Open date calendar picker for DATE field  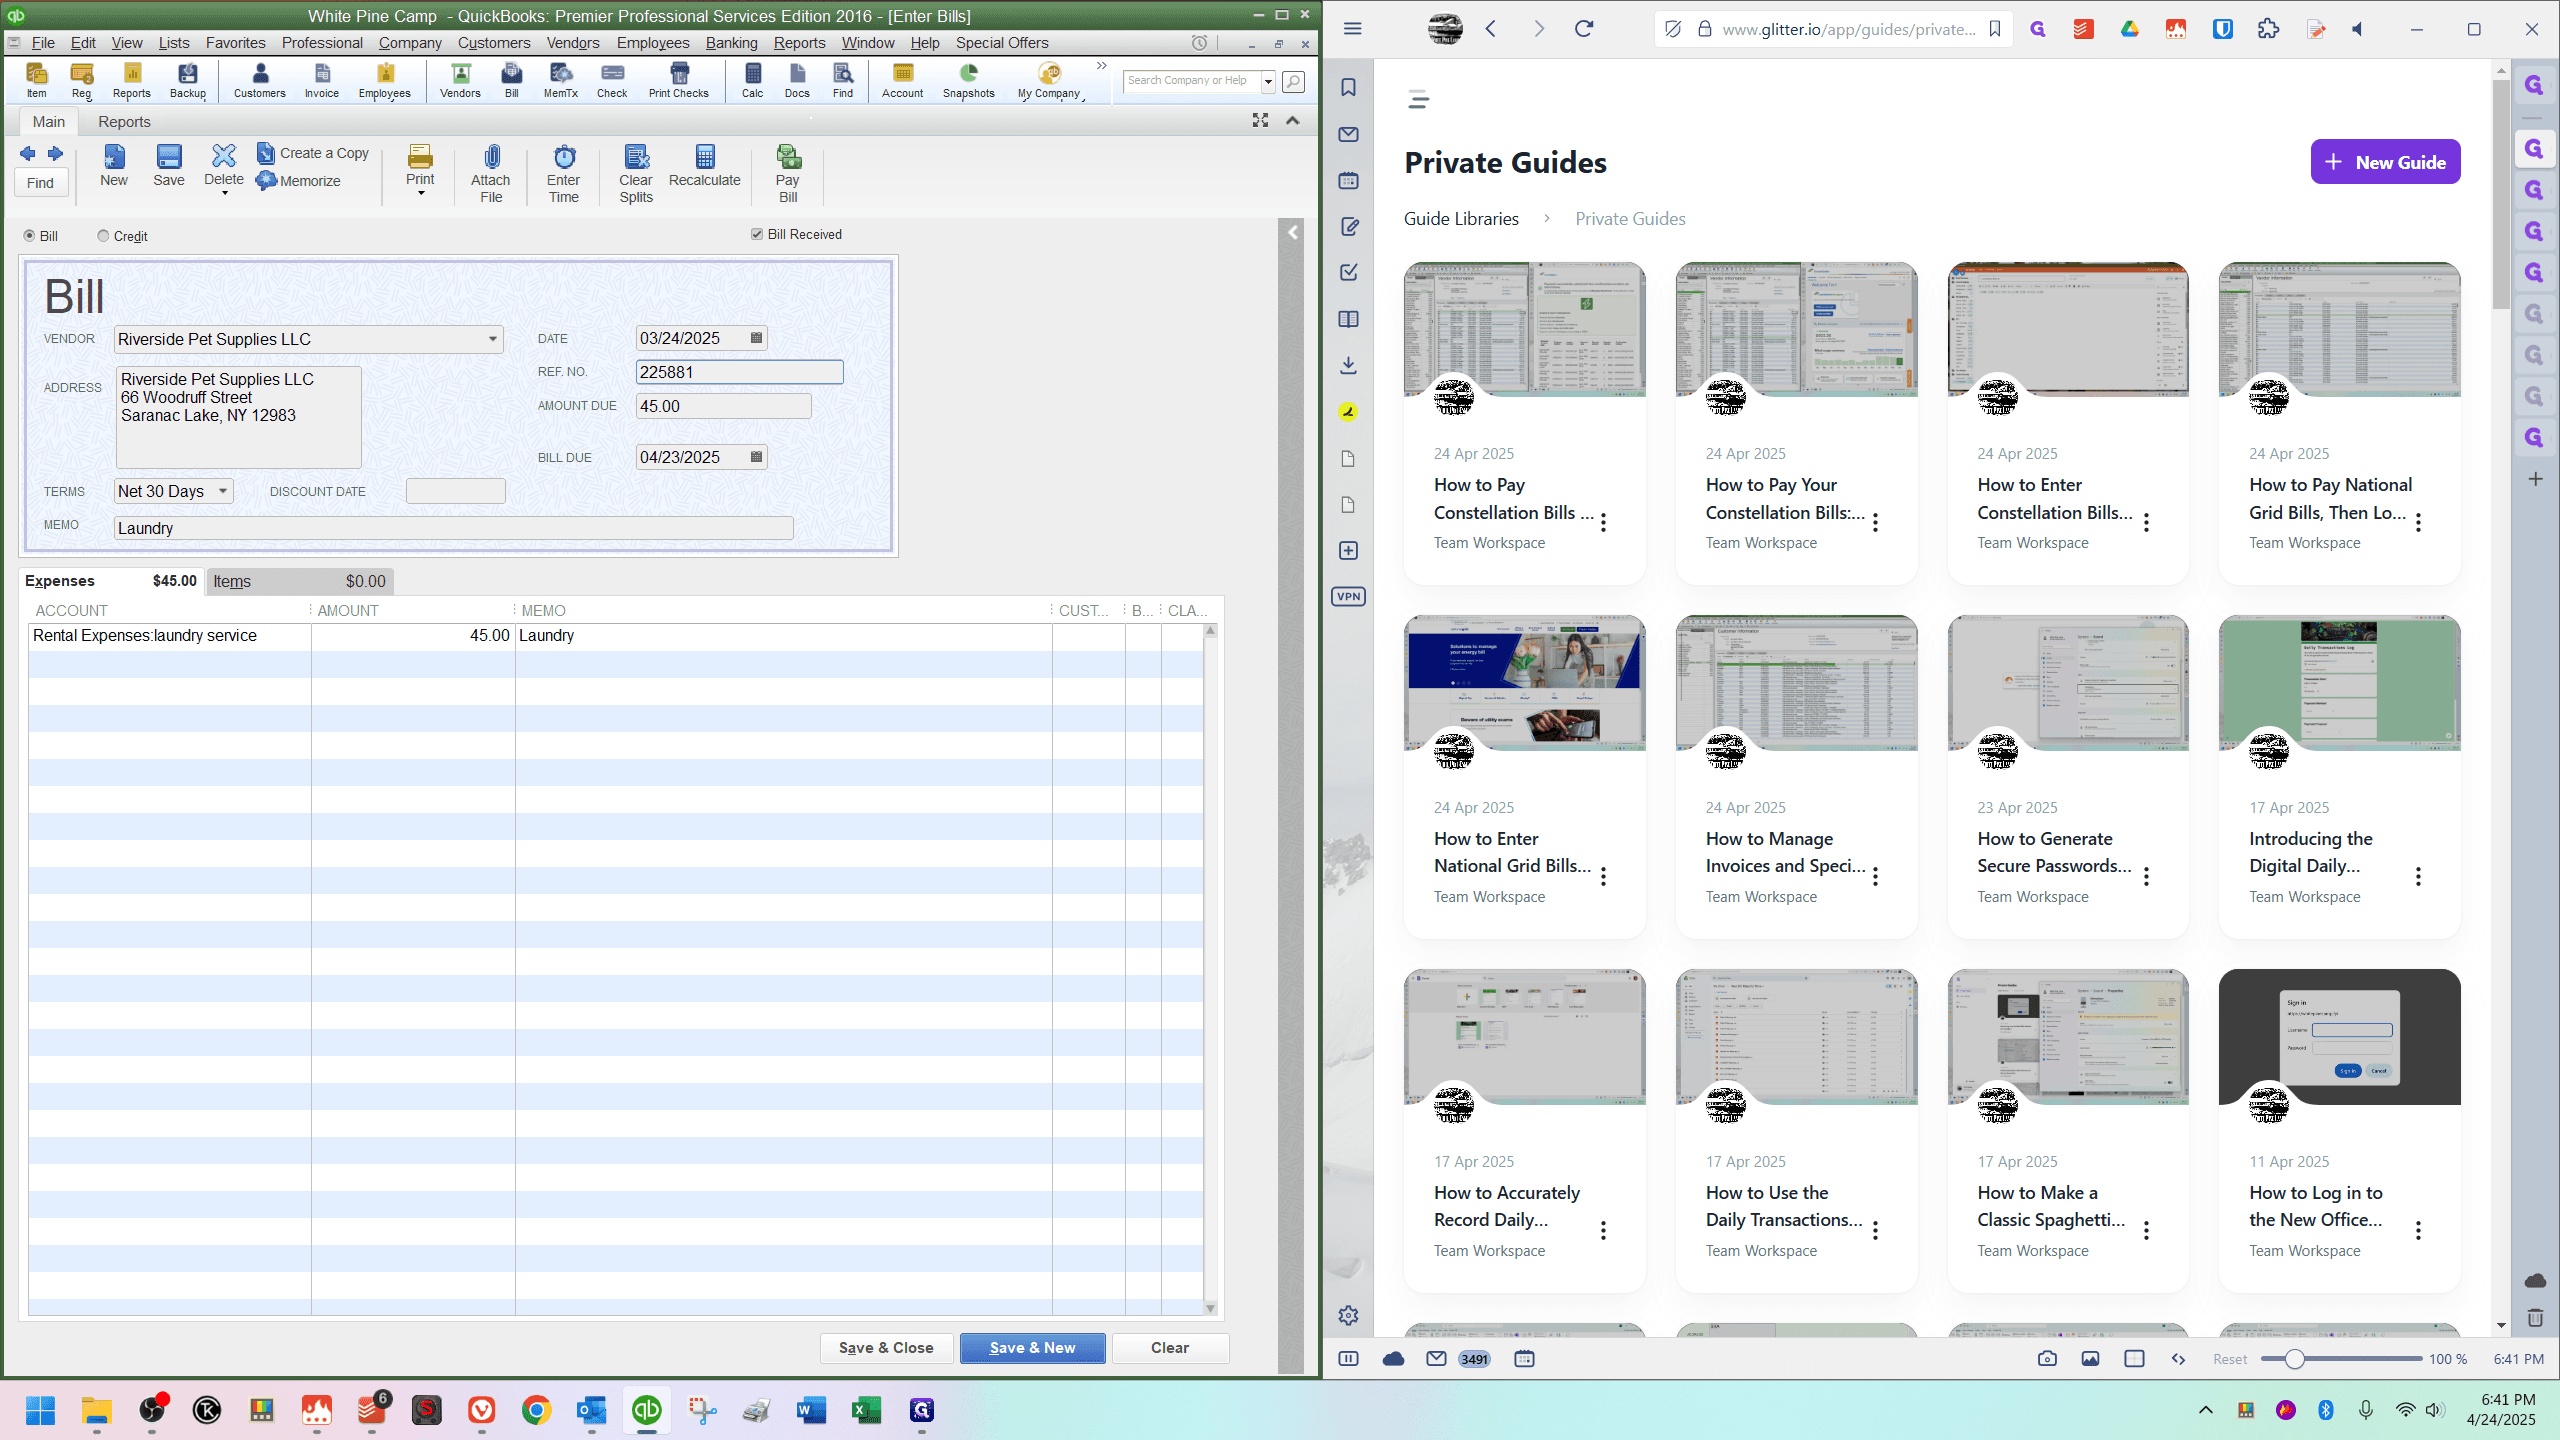pos(756,338)
